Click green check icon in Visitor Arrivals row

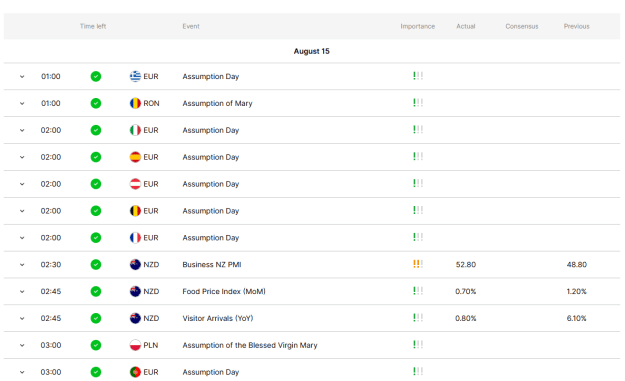click(x=96, y=318)
